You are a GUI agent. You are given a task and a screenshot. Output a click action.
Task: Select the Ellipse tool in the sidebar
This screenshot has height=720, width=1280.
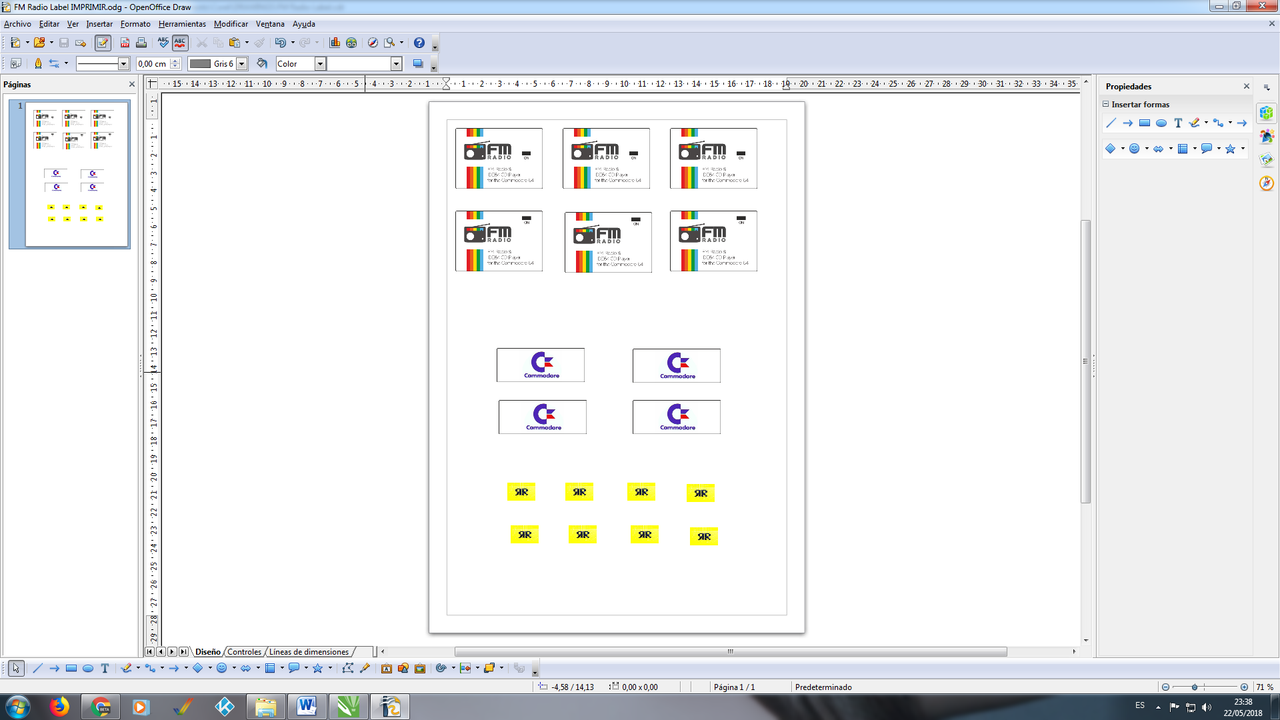pos(1160,122)
